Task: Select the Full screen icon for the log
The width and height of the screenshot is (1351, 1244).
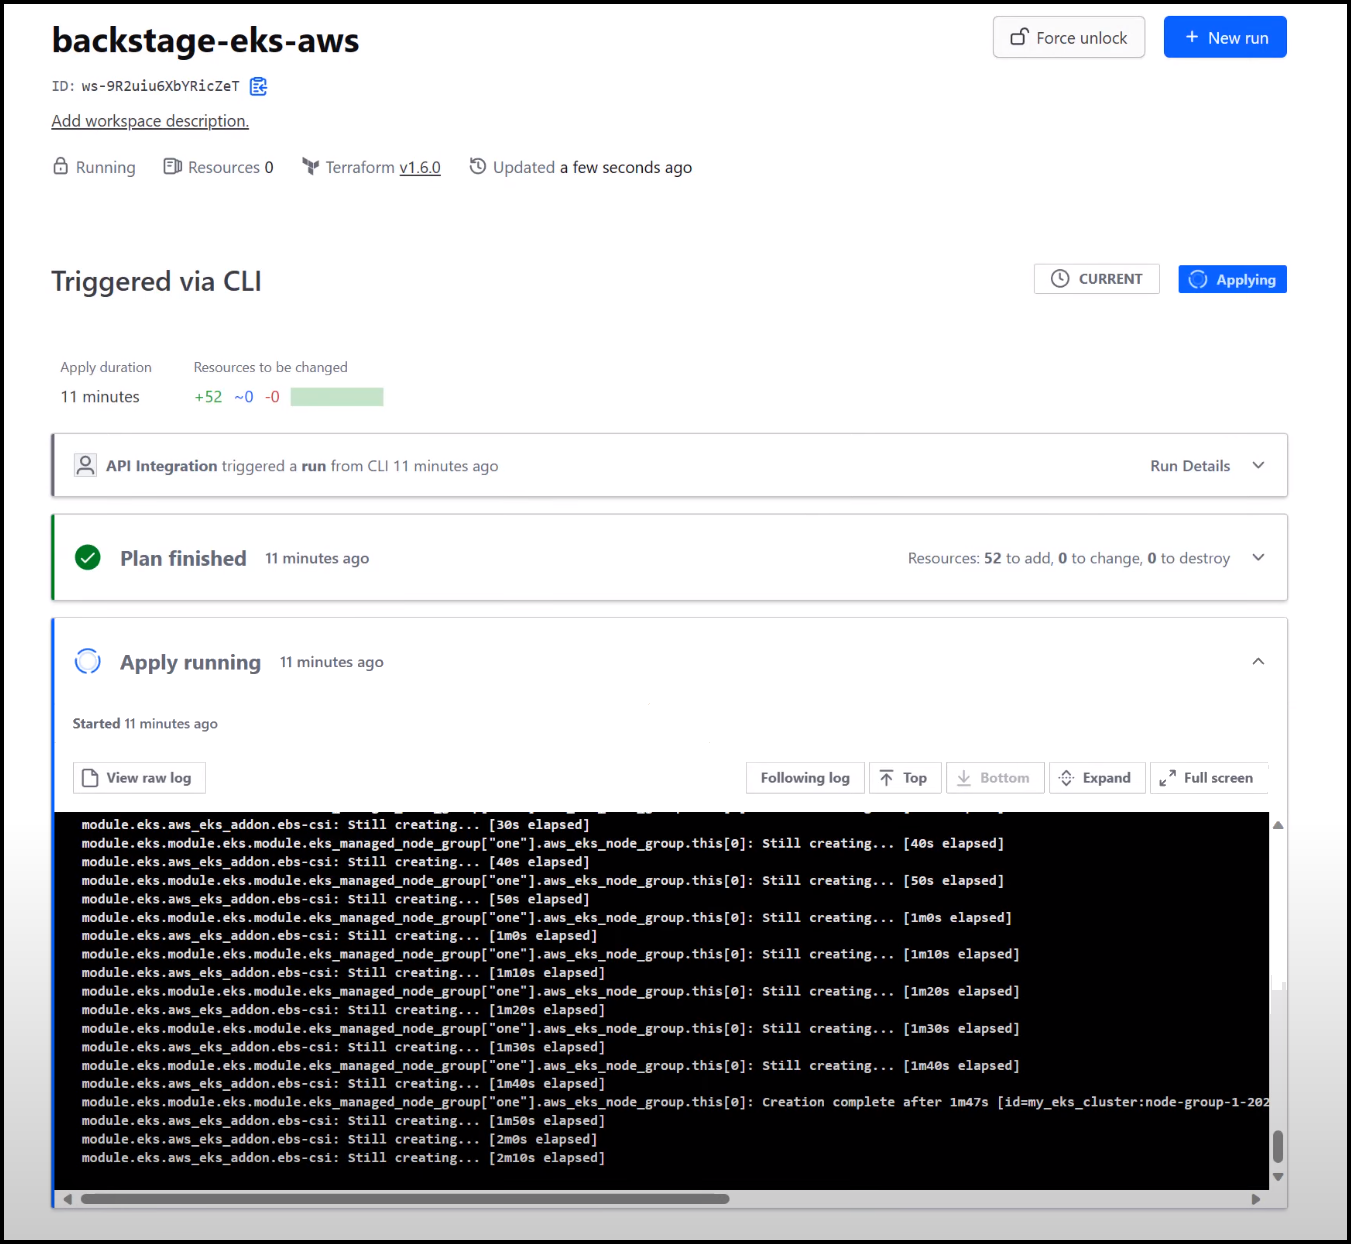Action: (x=1208, y=777)
